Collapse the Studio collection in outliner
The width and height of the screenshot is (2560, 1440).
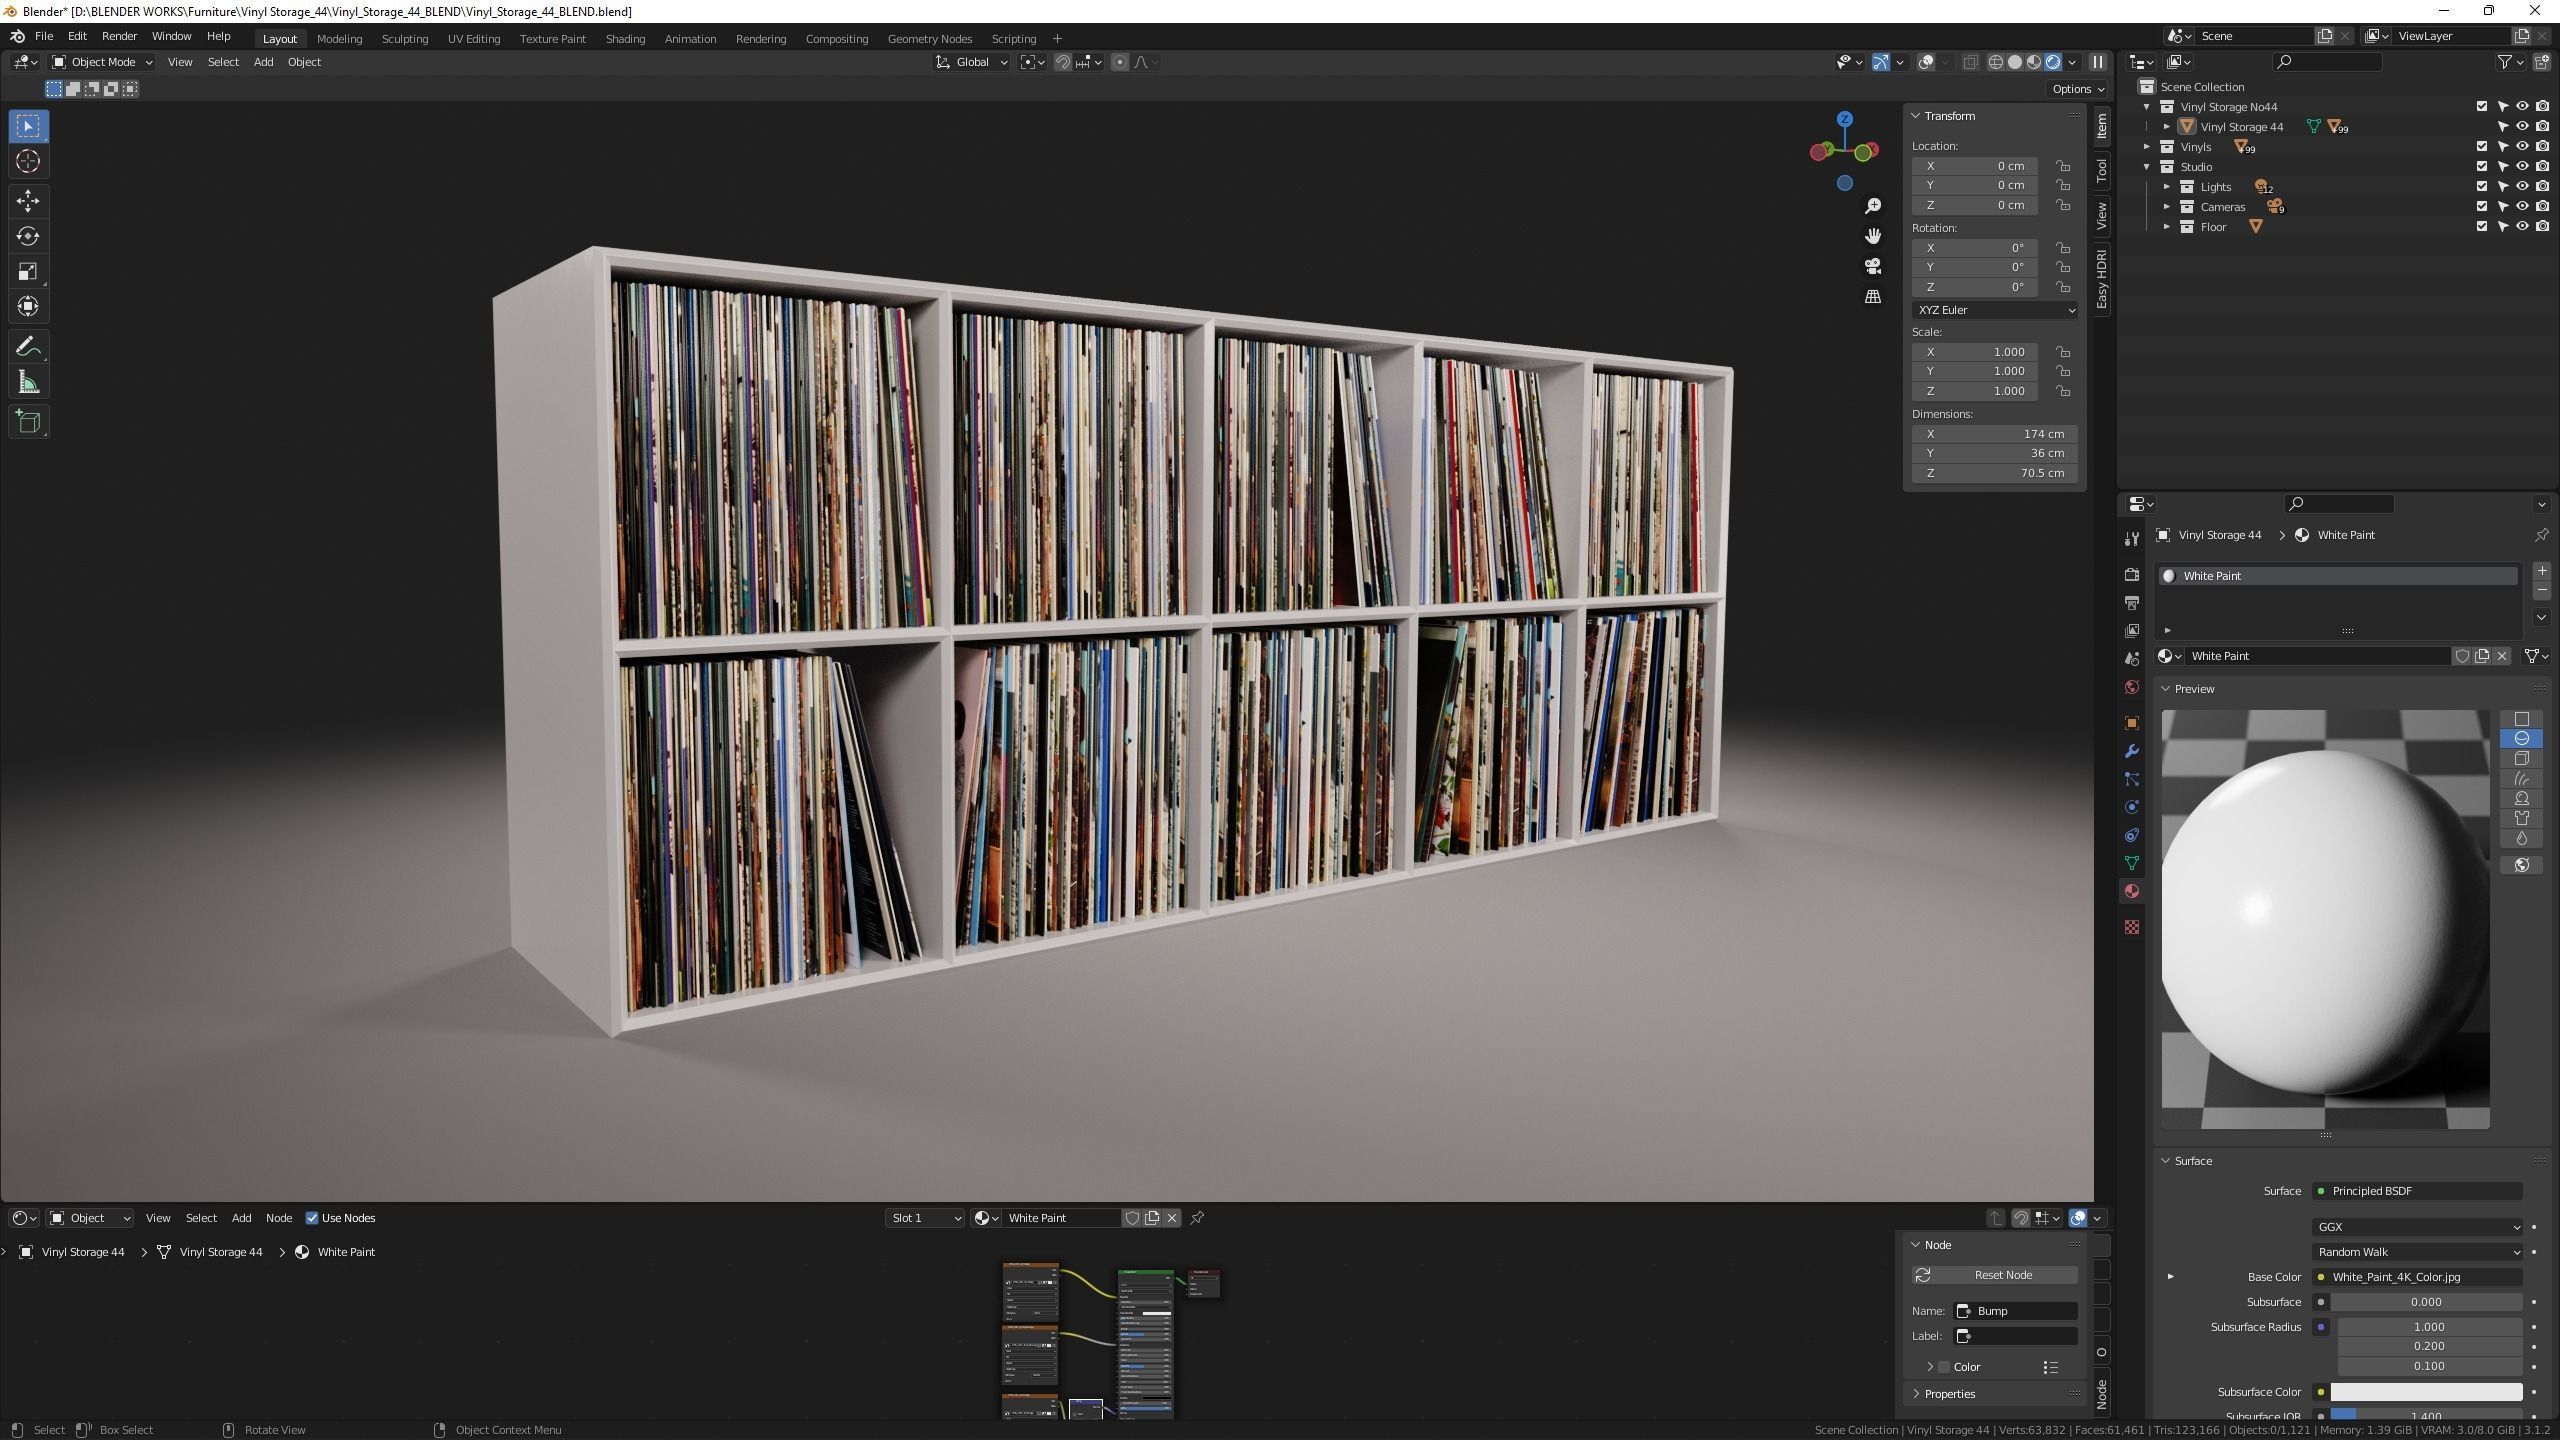click(x=2147, y=167)
